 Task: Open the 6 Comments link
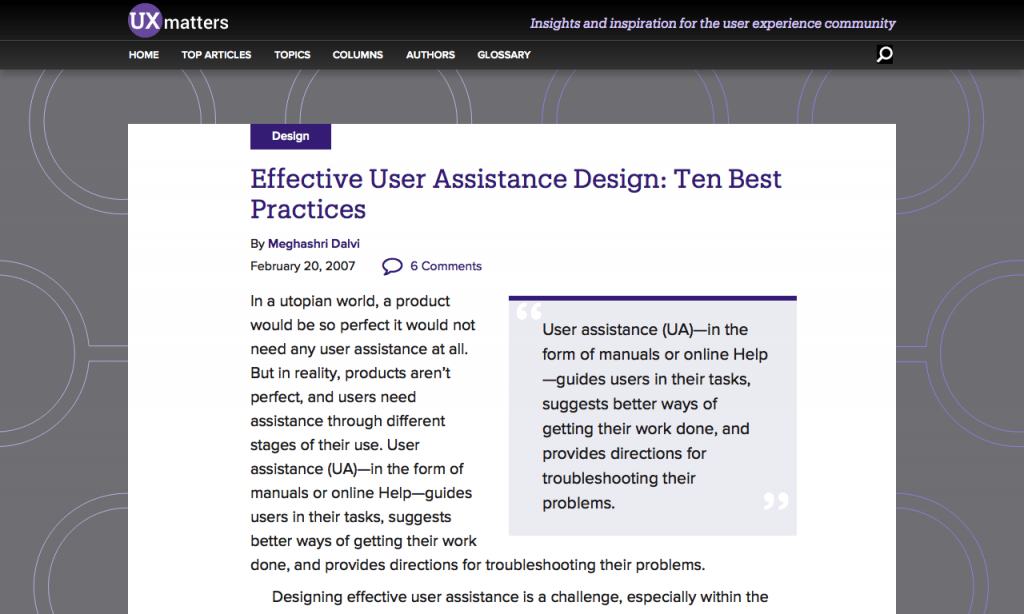click(445, 266)
